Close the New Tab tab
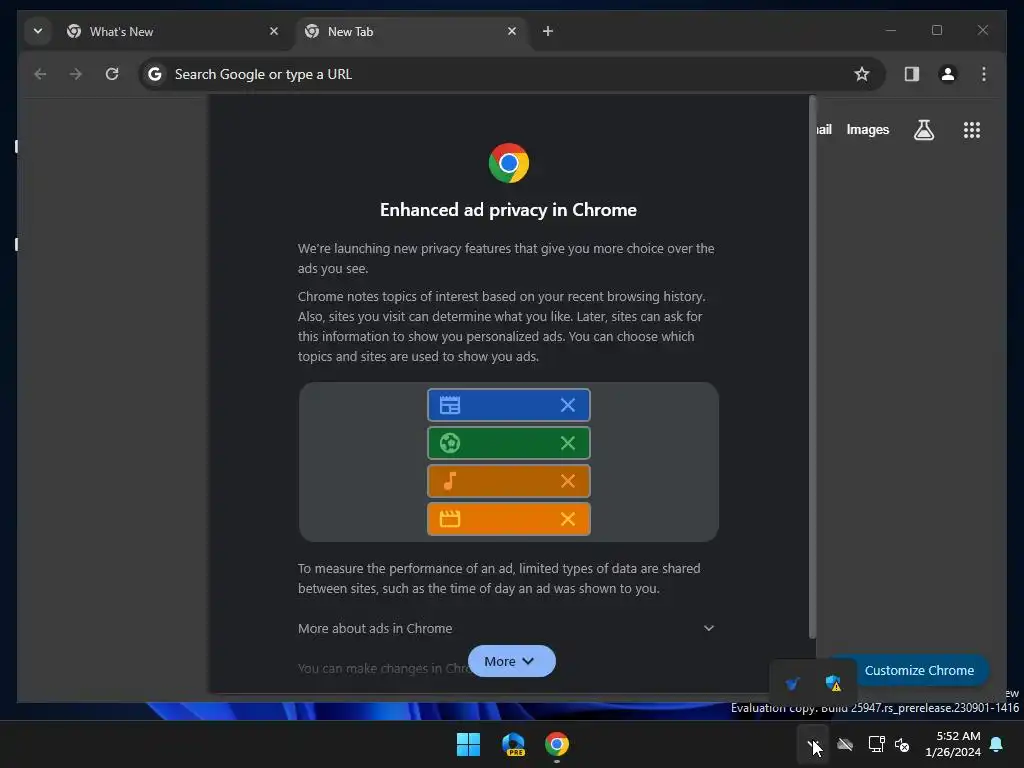The height and width of the screenshot is (768, 1024). pos(512,31)
